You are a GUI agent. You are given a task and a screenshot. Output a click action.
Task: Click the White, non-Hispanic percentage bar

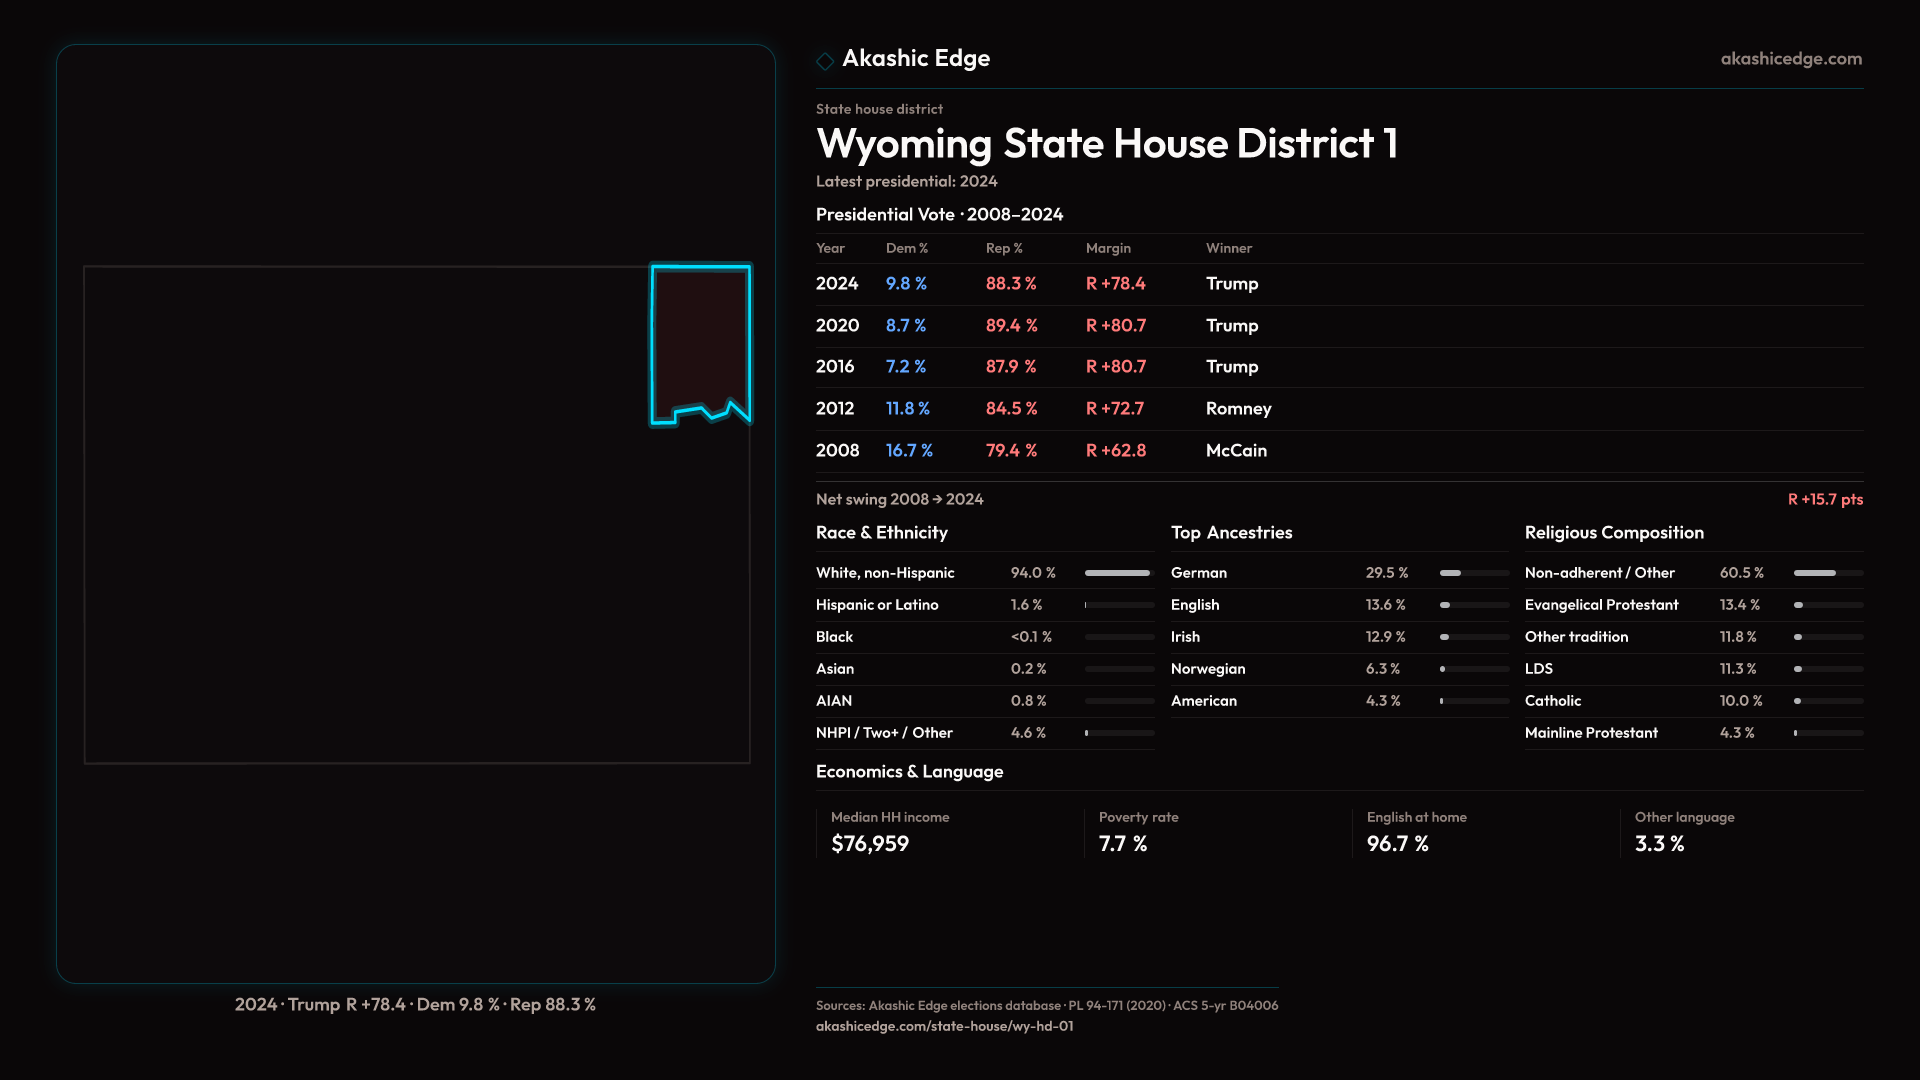pyautogui.click(x=1119, y=573)
